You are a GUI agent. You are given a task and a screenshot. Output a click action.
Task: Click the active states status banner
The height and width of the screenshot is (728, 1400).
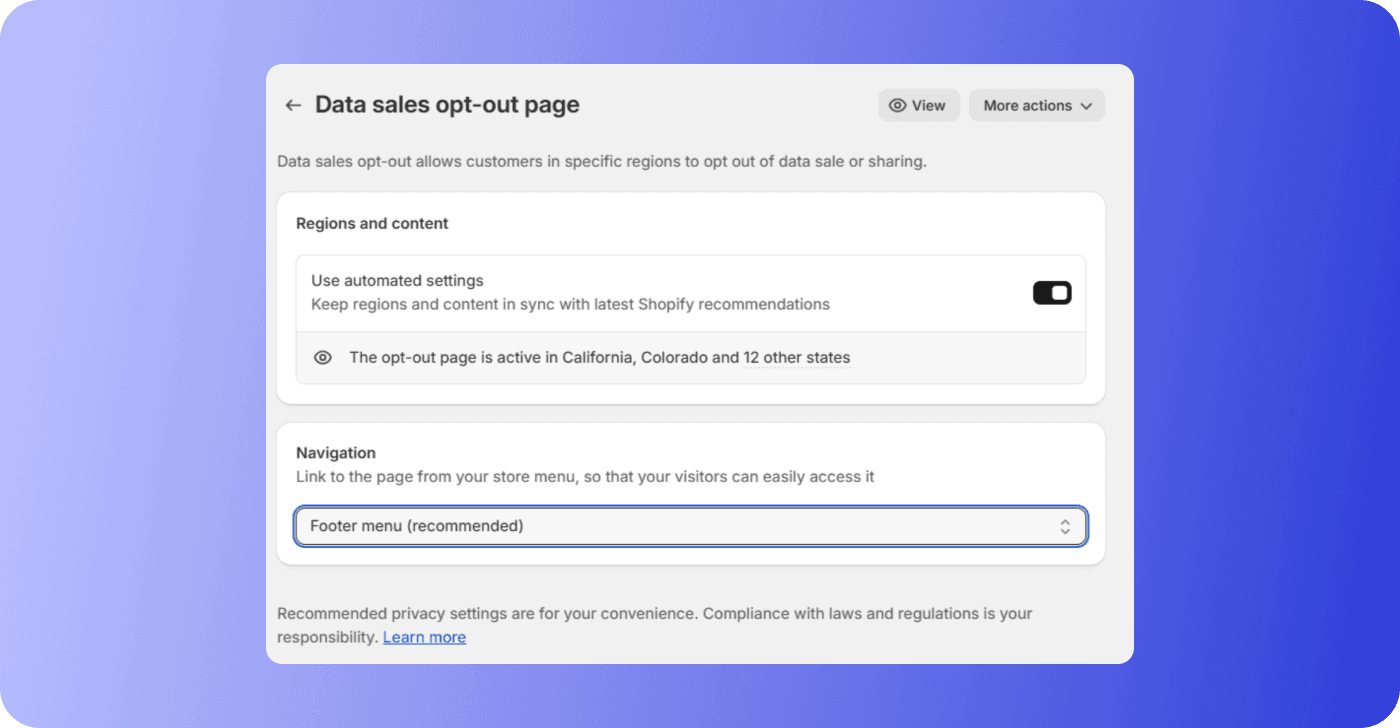pyautogui.click(x=690, y=357)
